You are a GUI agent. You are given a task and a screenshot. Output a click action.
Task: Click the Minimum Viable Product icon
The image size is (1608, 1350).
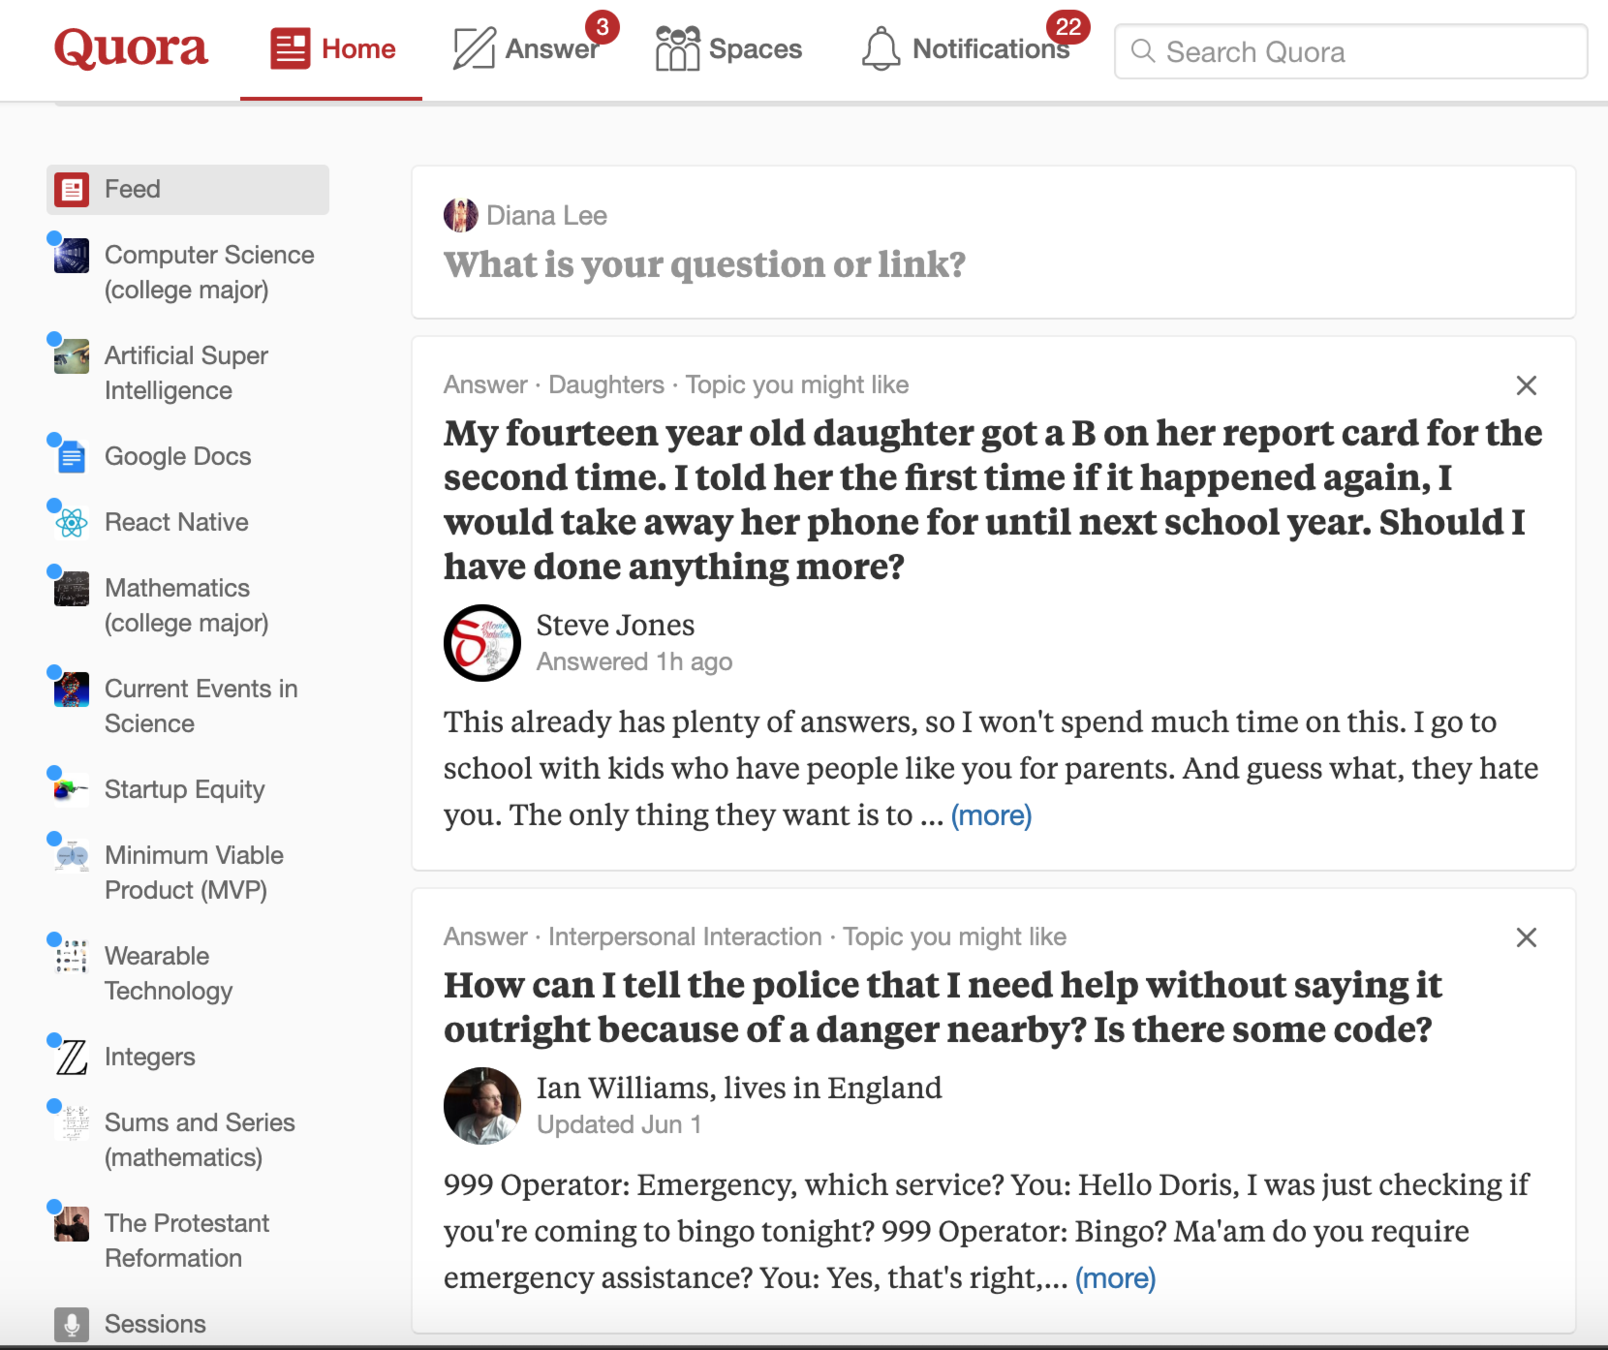click(x=71, y=856)
